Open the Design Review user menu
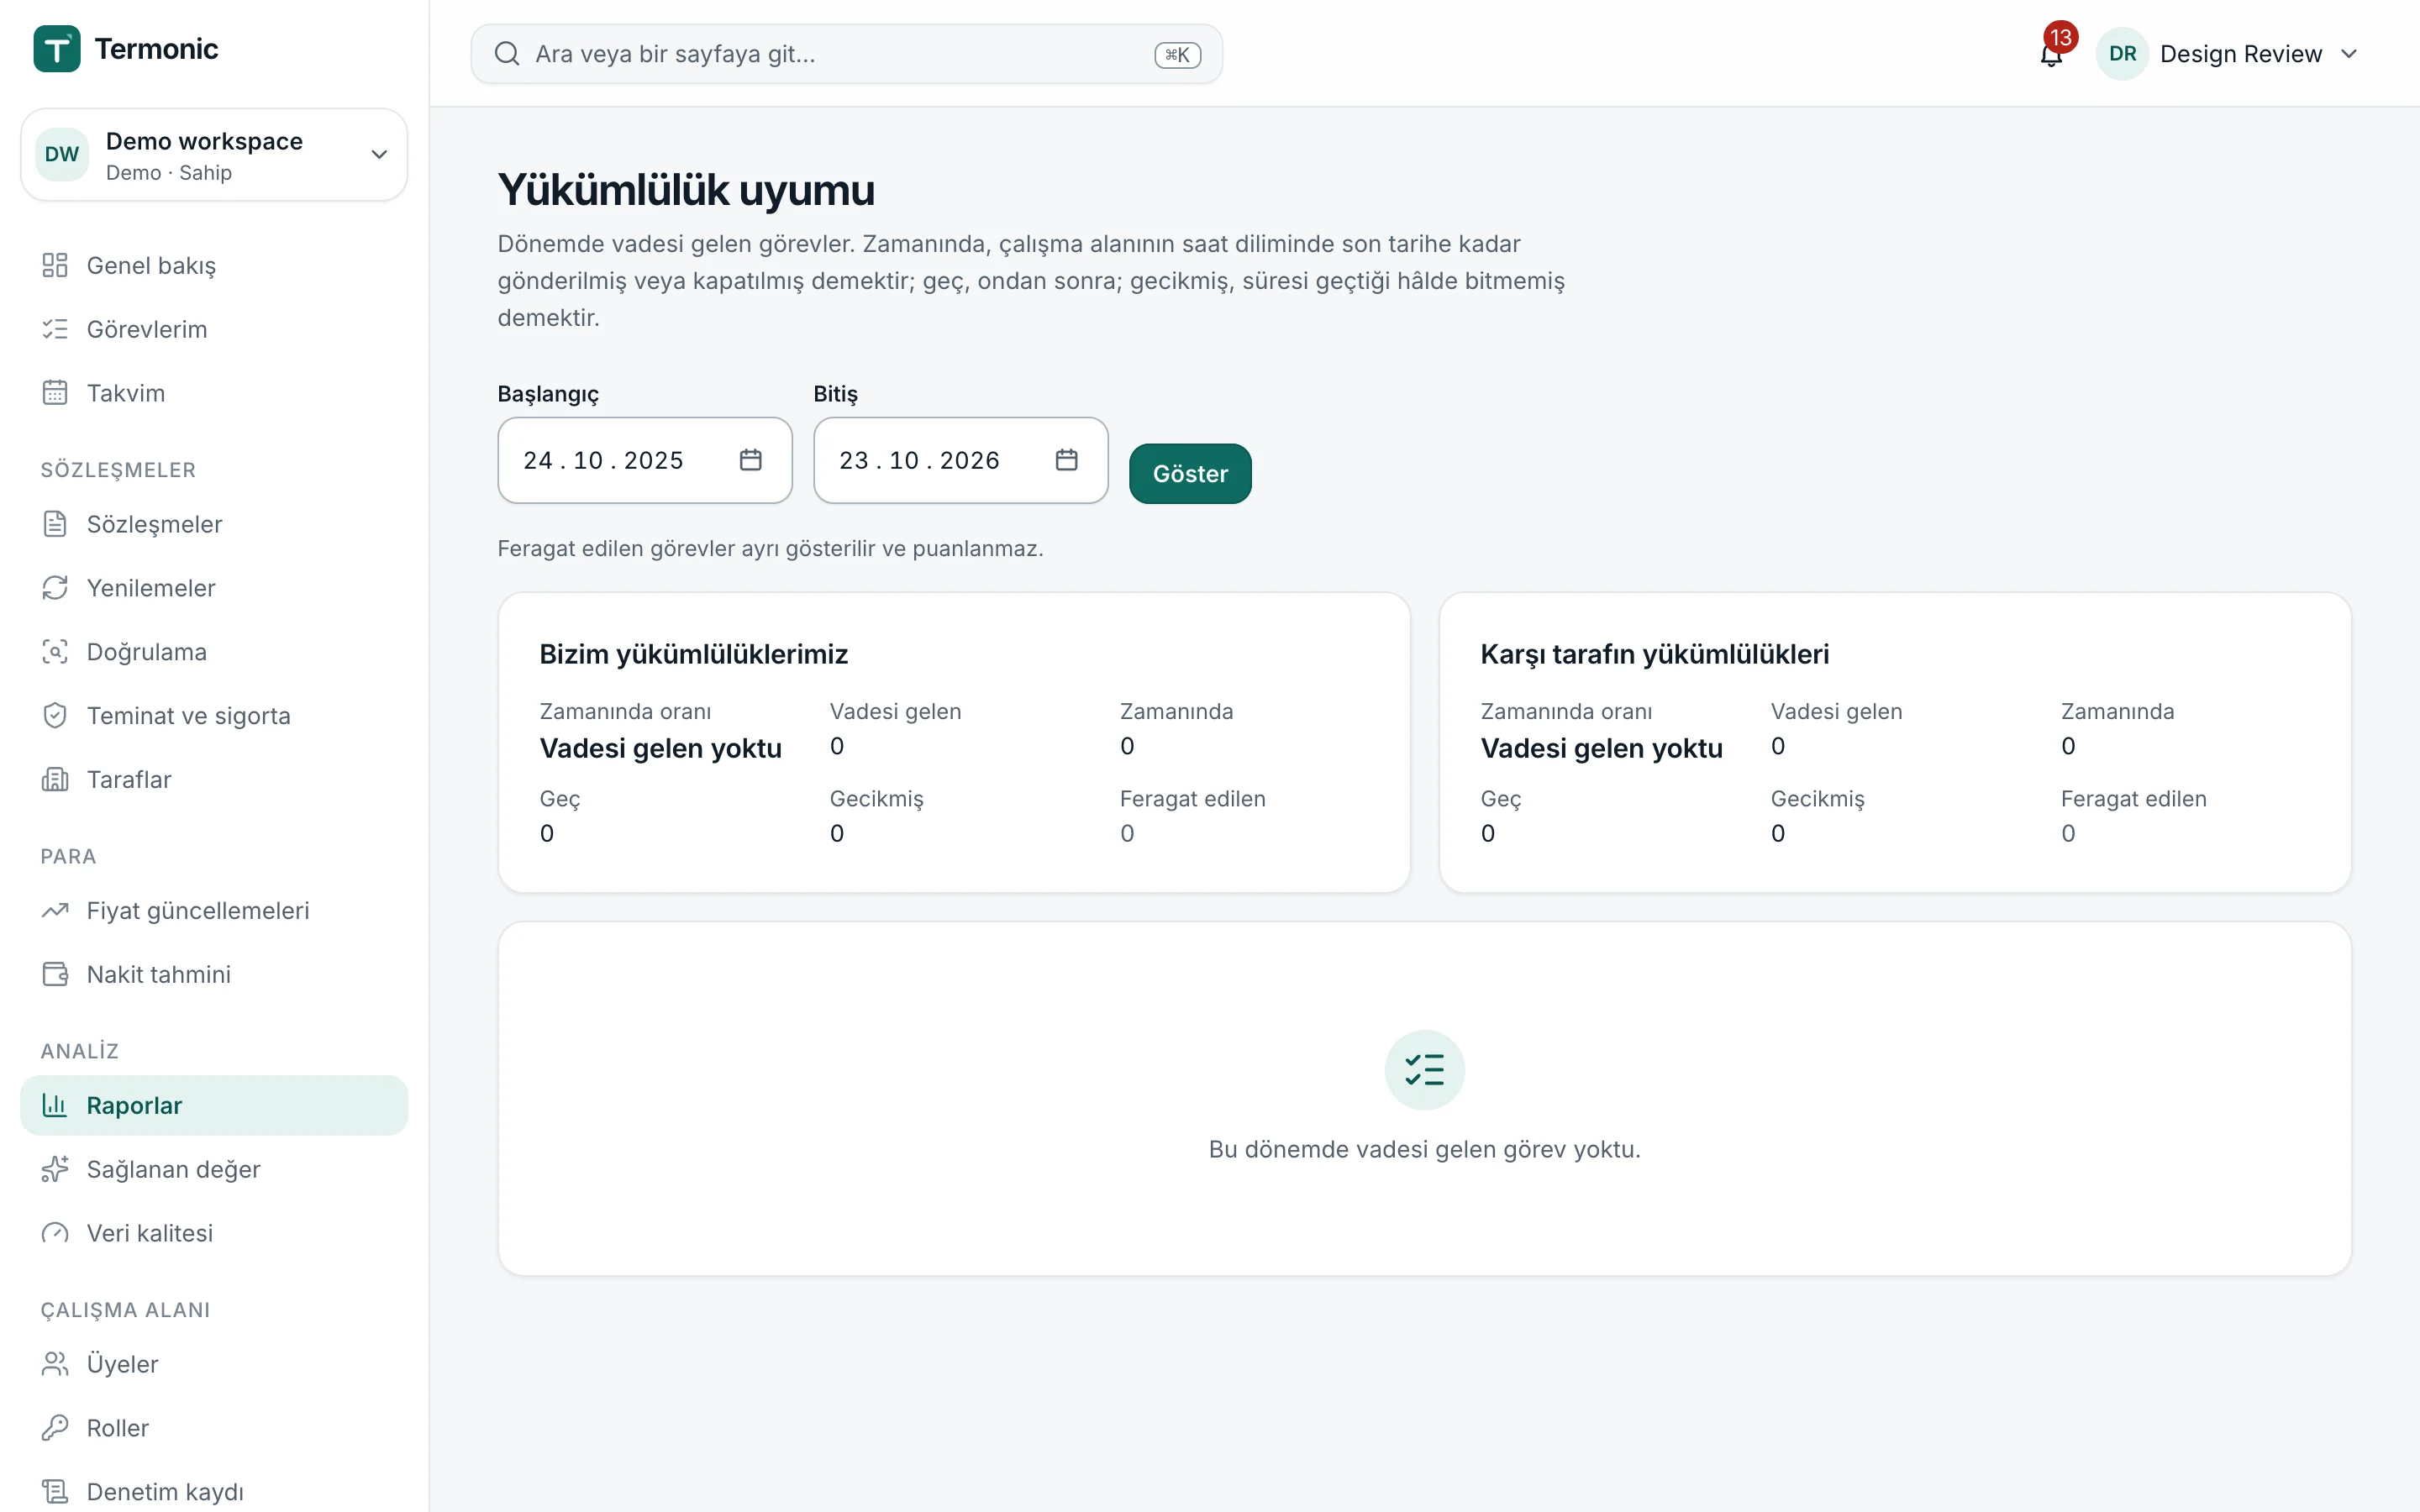This screenshot has width=2420, height=1512. point(2228,54)
